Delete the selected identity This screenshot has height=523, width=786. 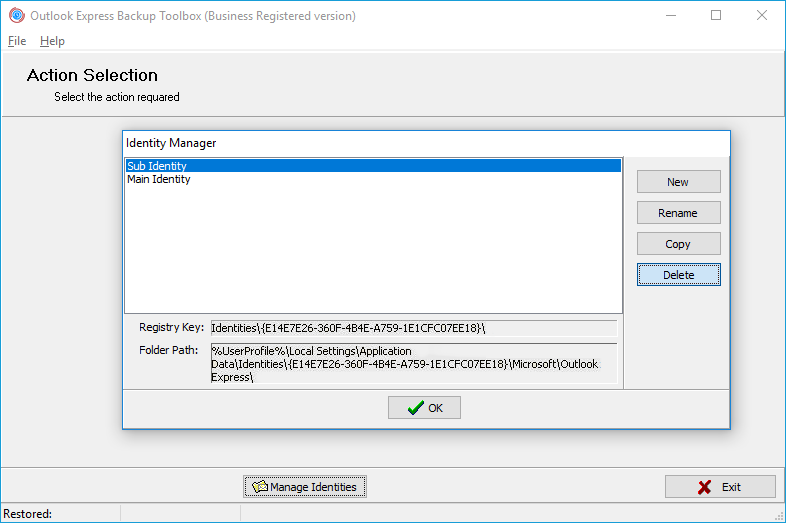[678, 275]
